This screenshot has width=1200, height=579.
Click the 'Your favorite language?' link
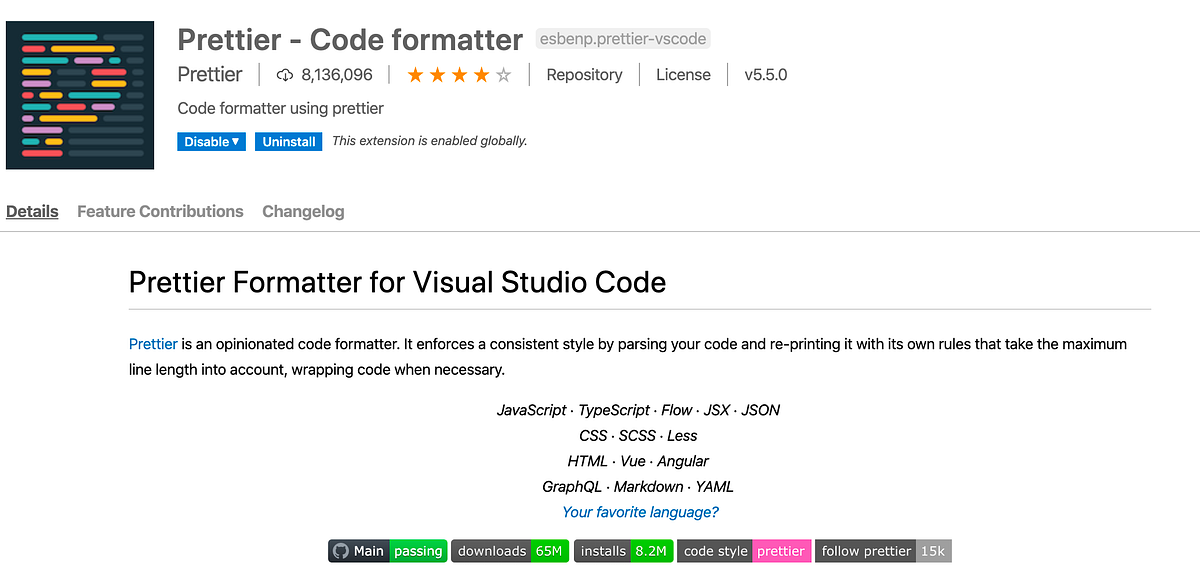[x=640, y=512]
